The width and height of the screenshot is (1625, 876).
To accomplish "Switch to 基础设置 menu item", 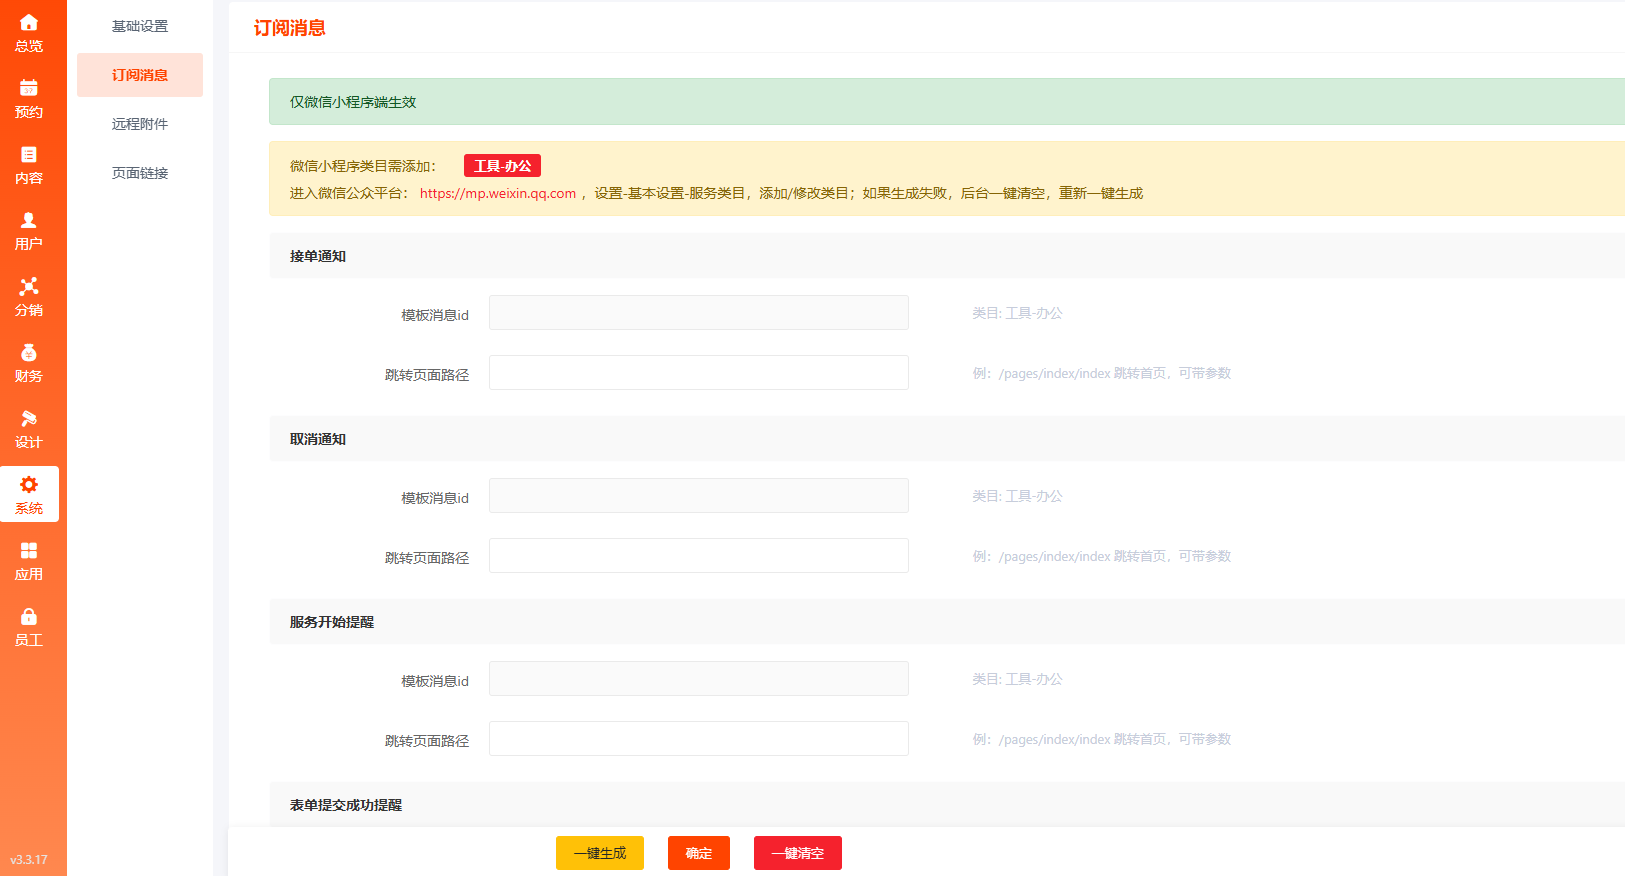I will point(140,26).
